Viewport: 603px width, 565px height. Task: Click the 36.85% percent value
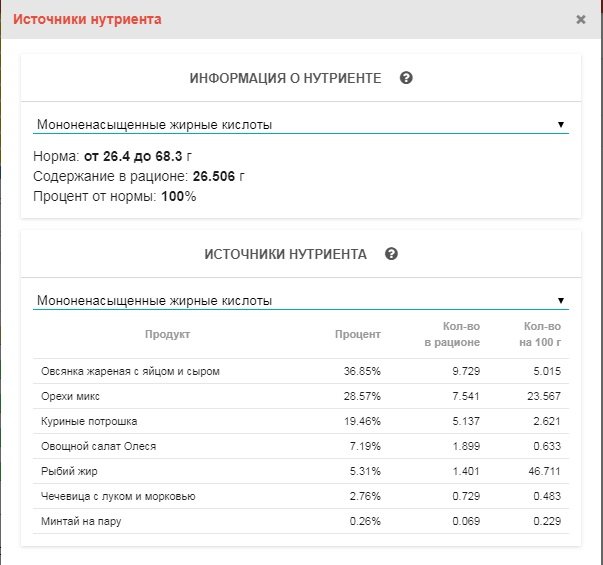pos(362,371)
